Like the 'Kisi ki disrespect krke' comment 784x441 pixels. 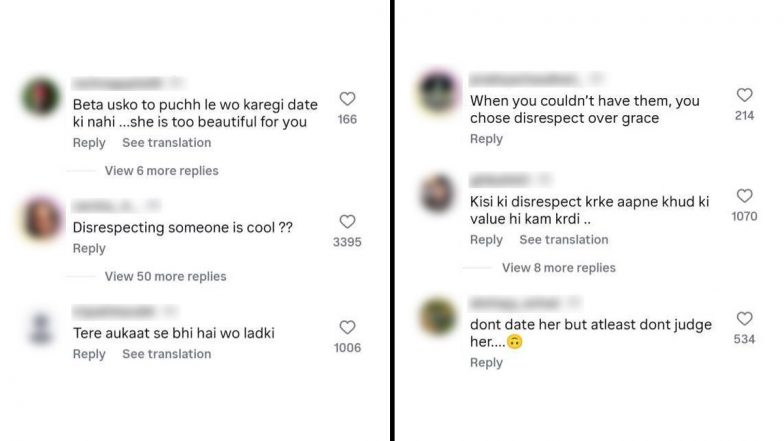744,196
